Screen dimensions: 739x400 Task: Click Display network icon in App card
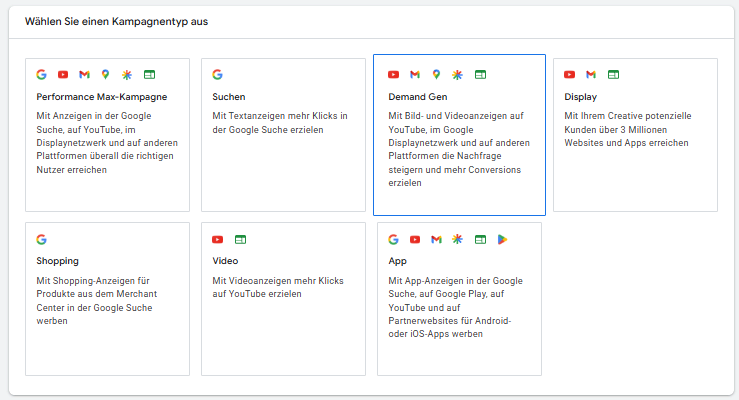[x=480, y=239]
